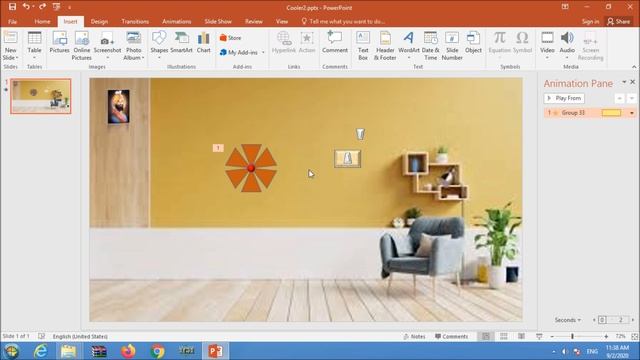Open Firefox from the taskbar

pos(128,351)
